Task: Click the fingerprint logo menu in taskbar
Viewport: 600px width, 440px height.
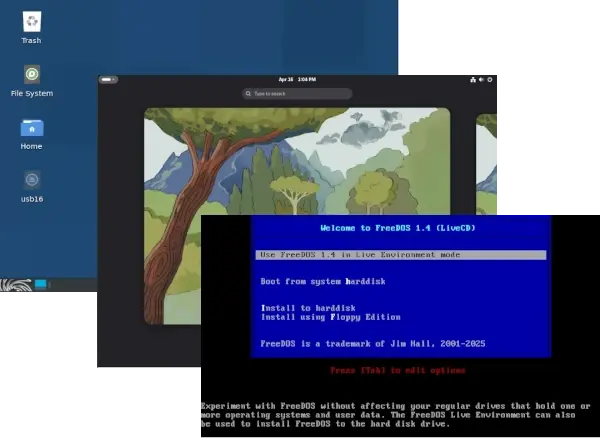Action: click(16, 285)
